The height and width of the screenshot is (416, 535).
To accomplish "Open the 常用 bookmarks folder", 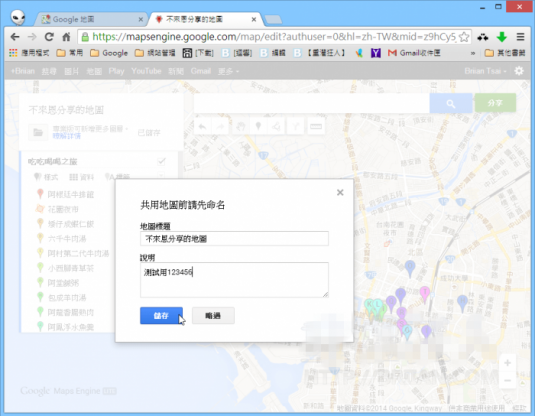I will click(70, 53).
